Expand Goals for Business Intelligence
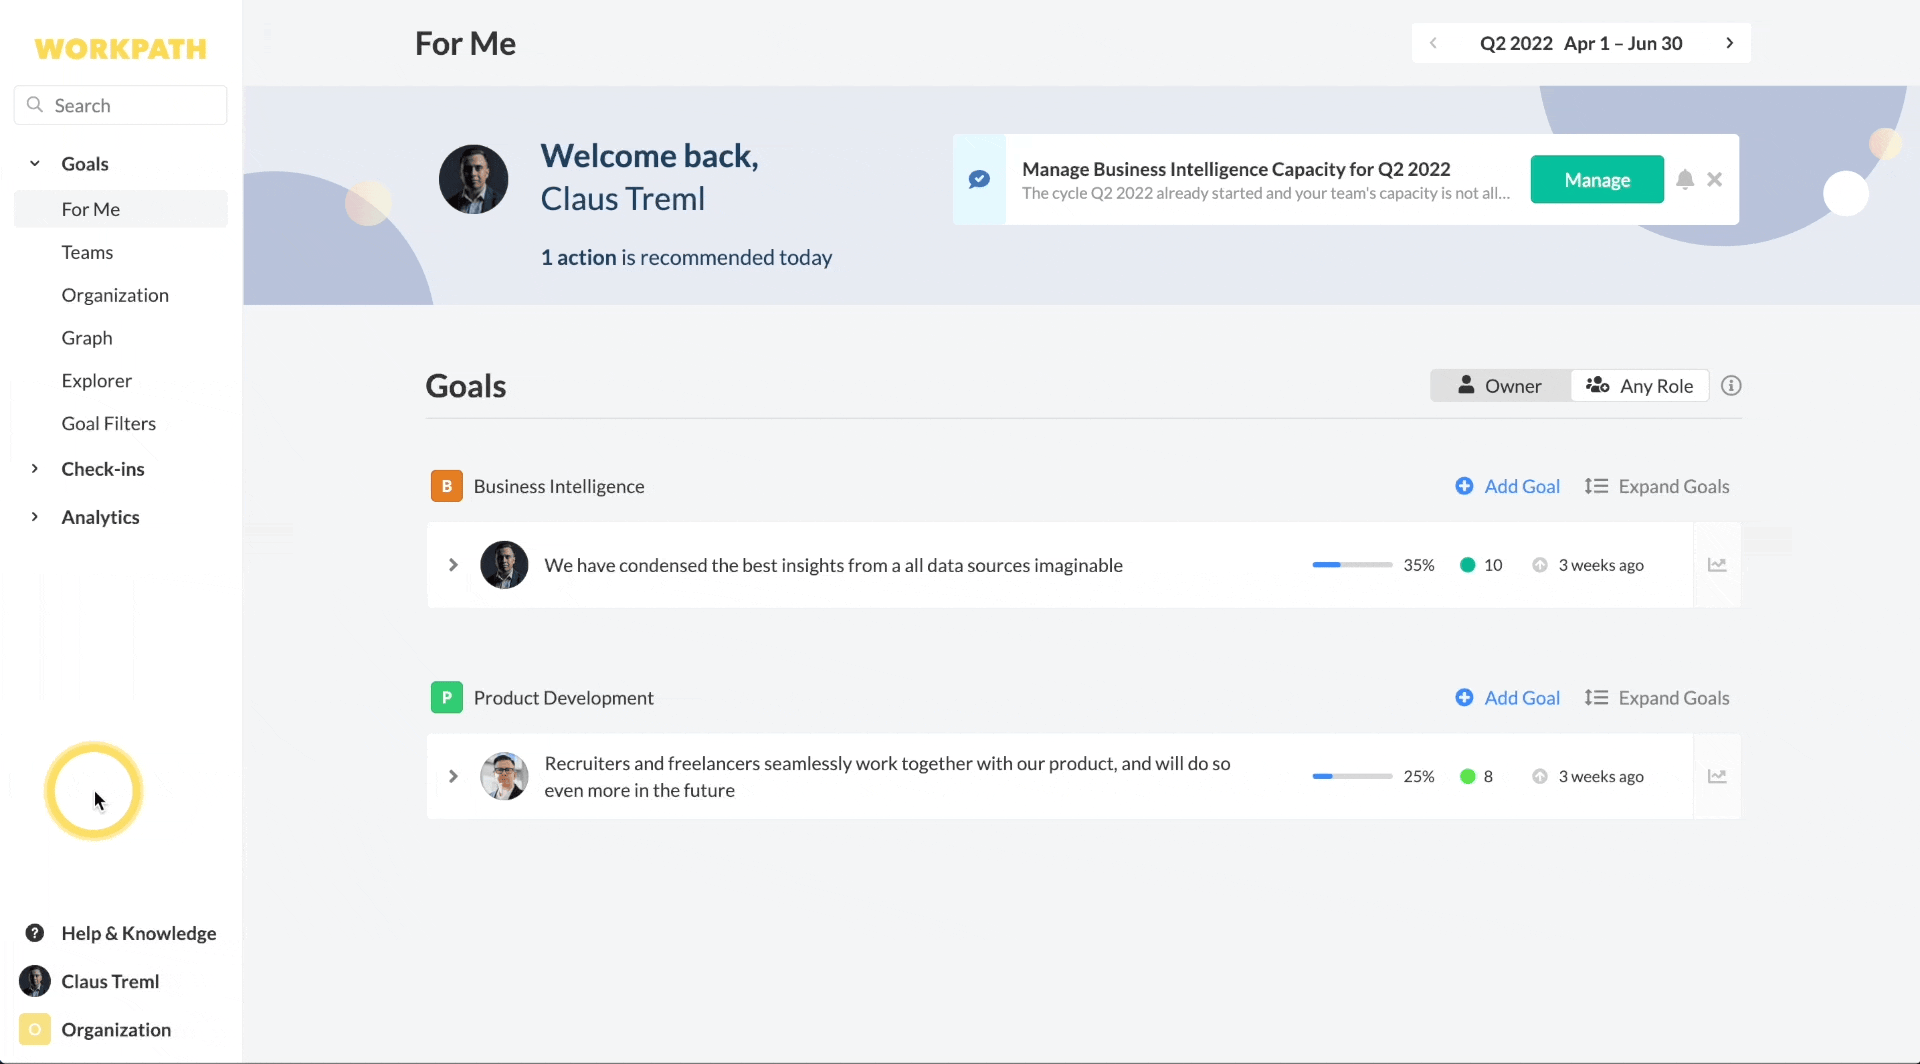 tap(1657, 486)
